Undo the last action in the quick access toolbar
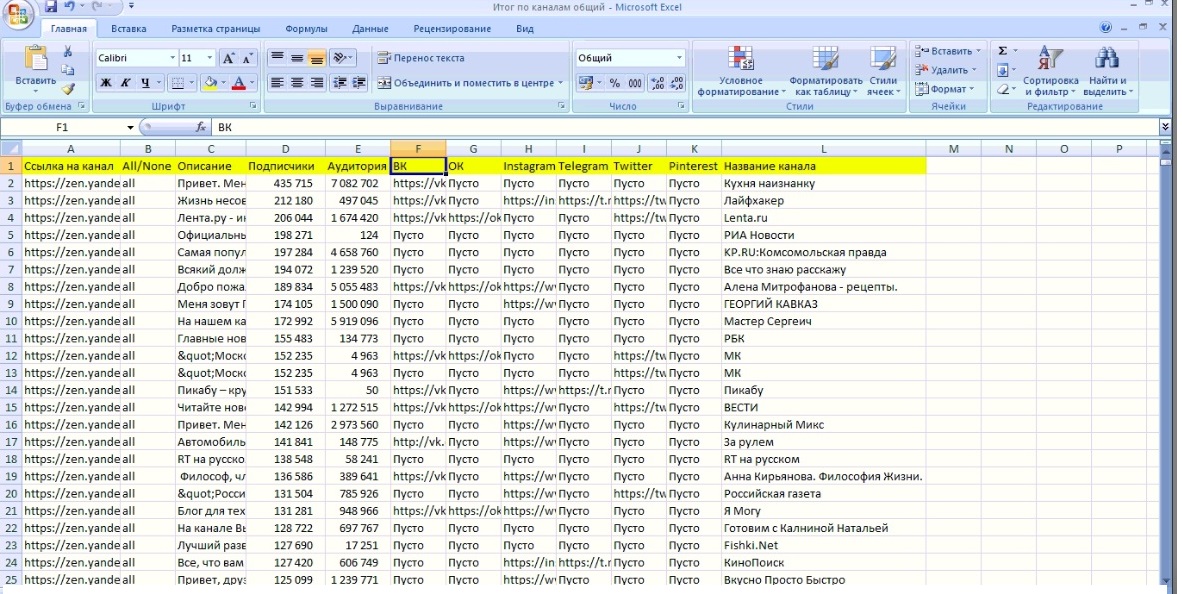The image size is (1182, 594). [69, 7]
